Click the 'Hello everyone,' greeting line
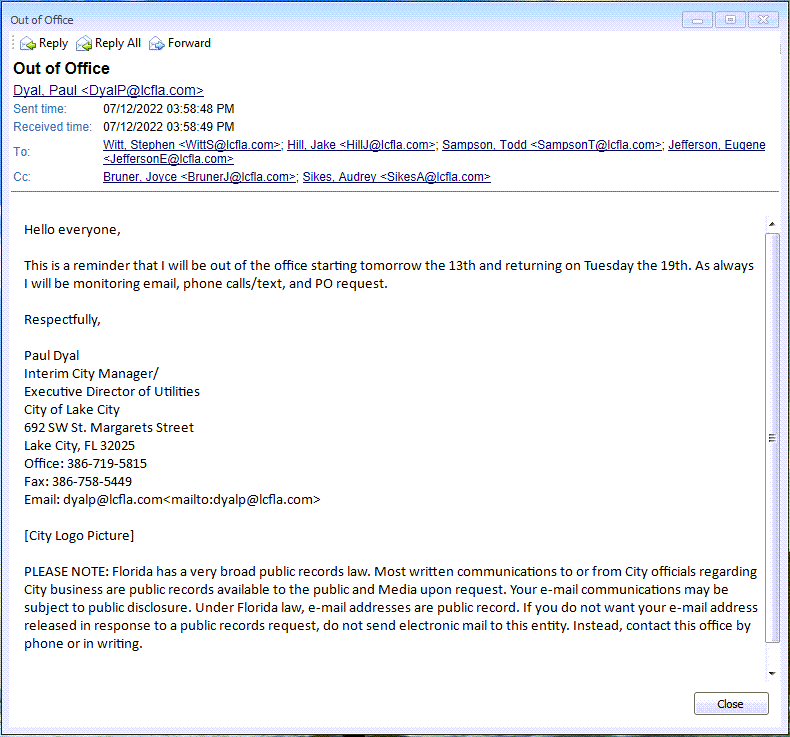 tap(73, 230)
